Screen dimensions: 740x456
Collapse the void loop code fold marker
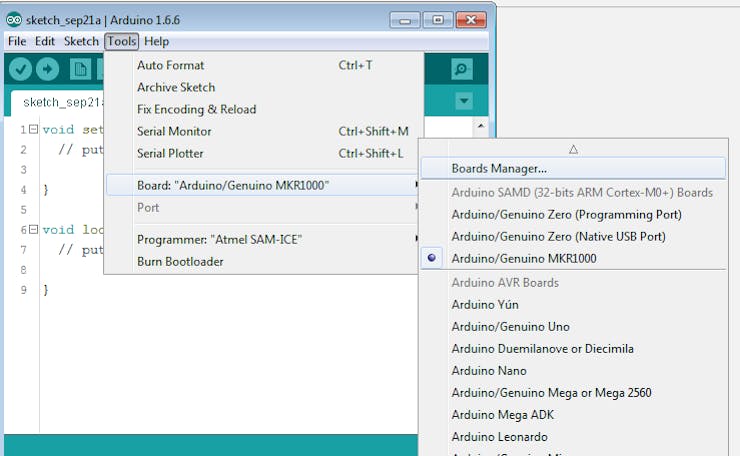coord(34,229)
